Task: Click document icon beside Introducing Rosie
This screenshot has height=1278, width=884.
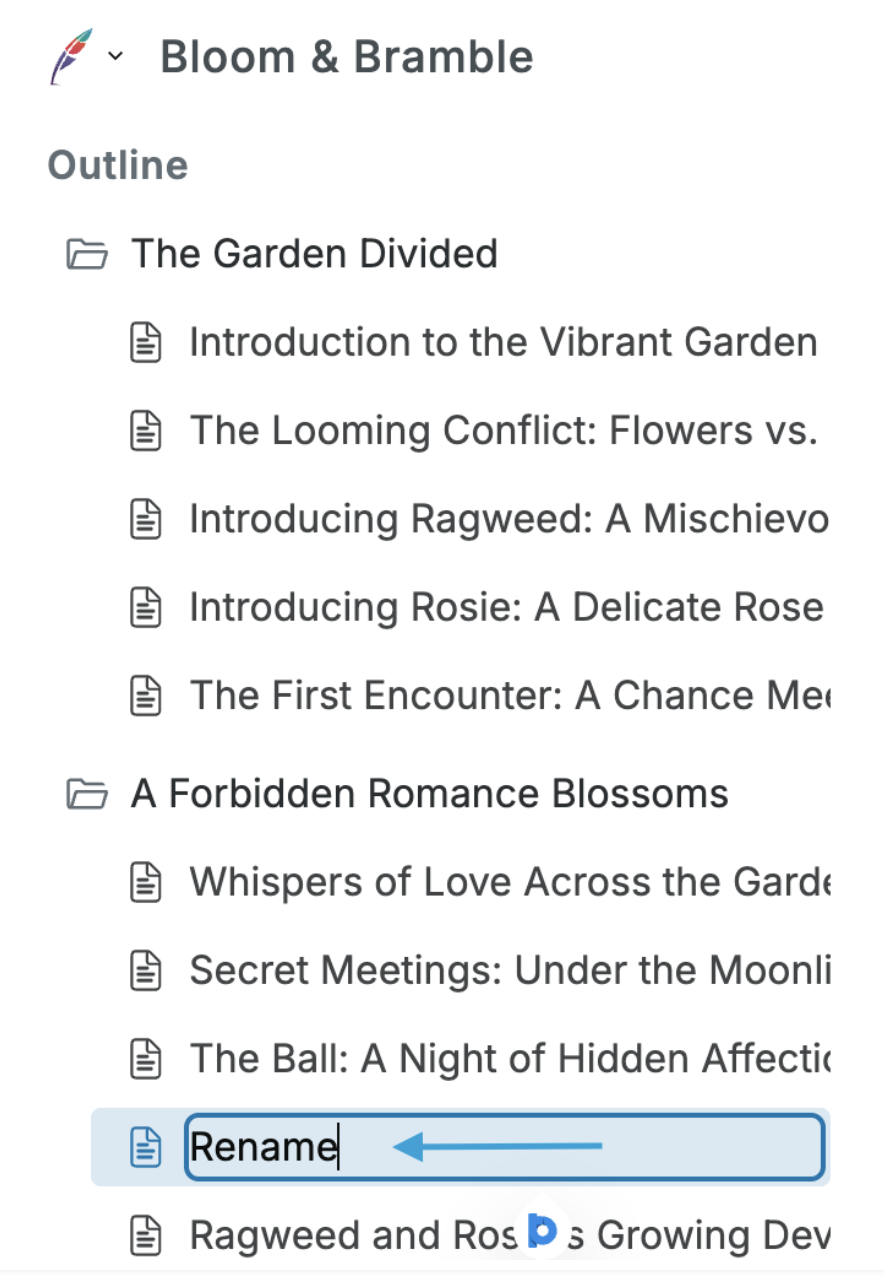Action: (x=146, y=608)
